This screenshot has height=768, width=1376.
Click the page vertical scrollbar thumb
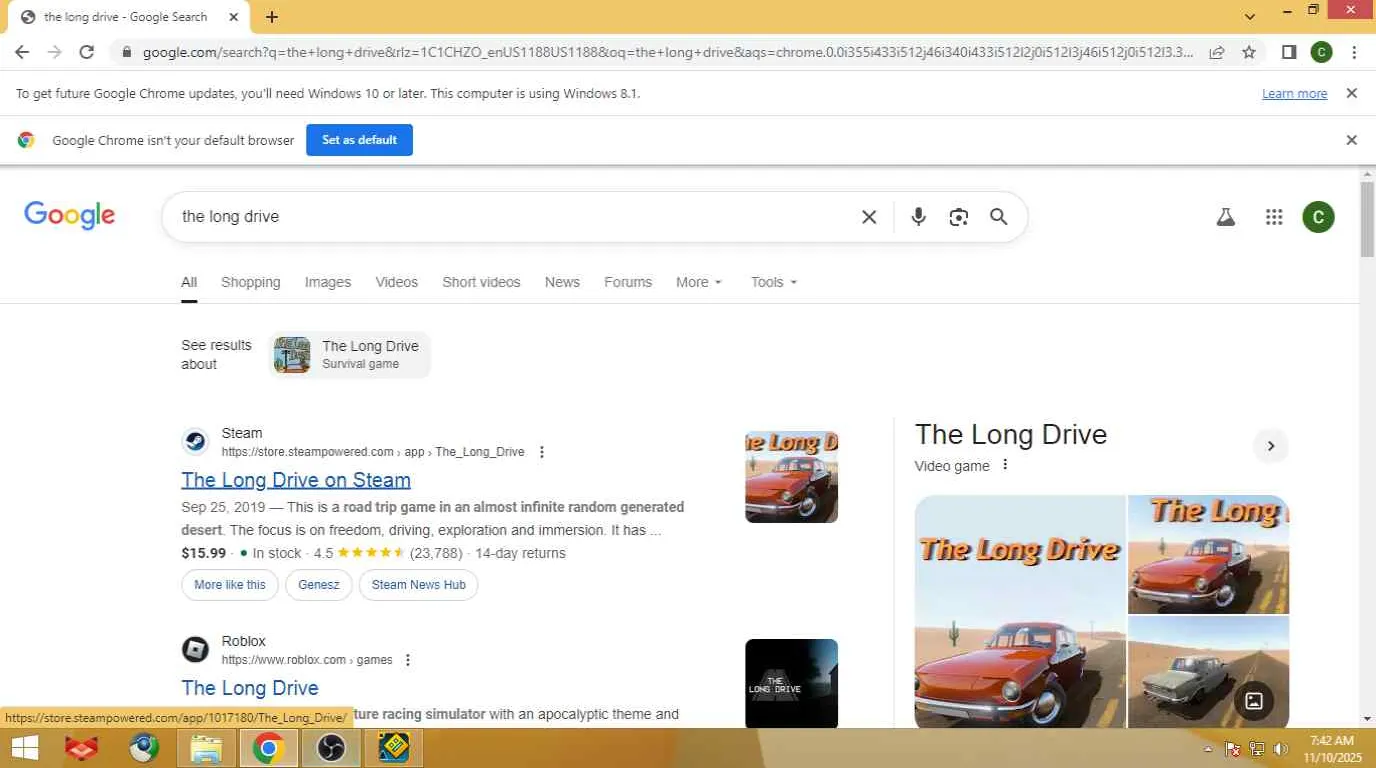[x=1367, y=221]
